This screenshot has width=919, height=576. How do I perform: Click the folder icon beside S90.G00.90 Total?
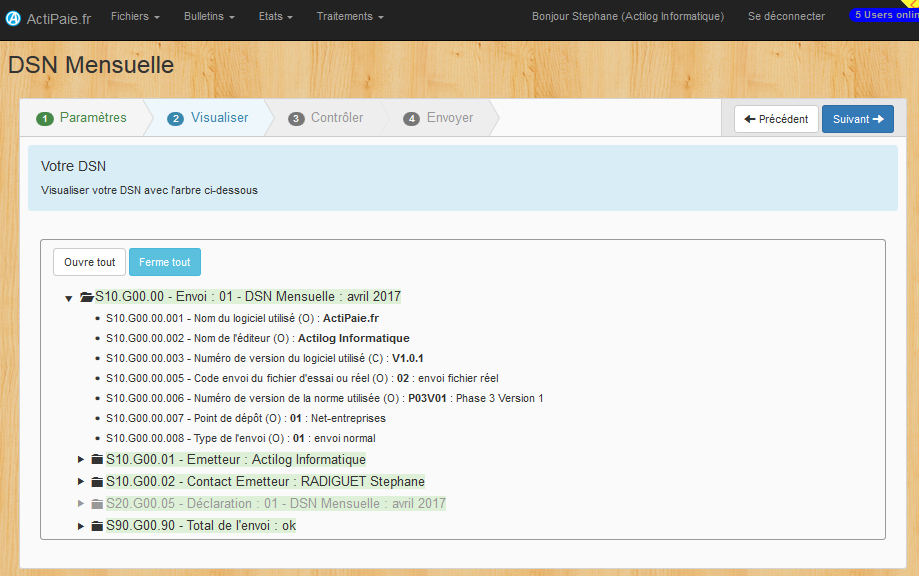[97, 526]
